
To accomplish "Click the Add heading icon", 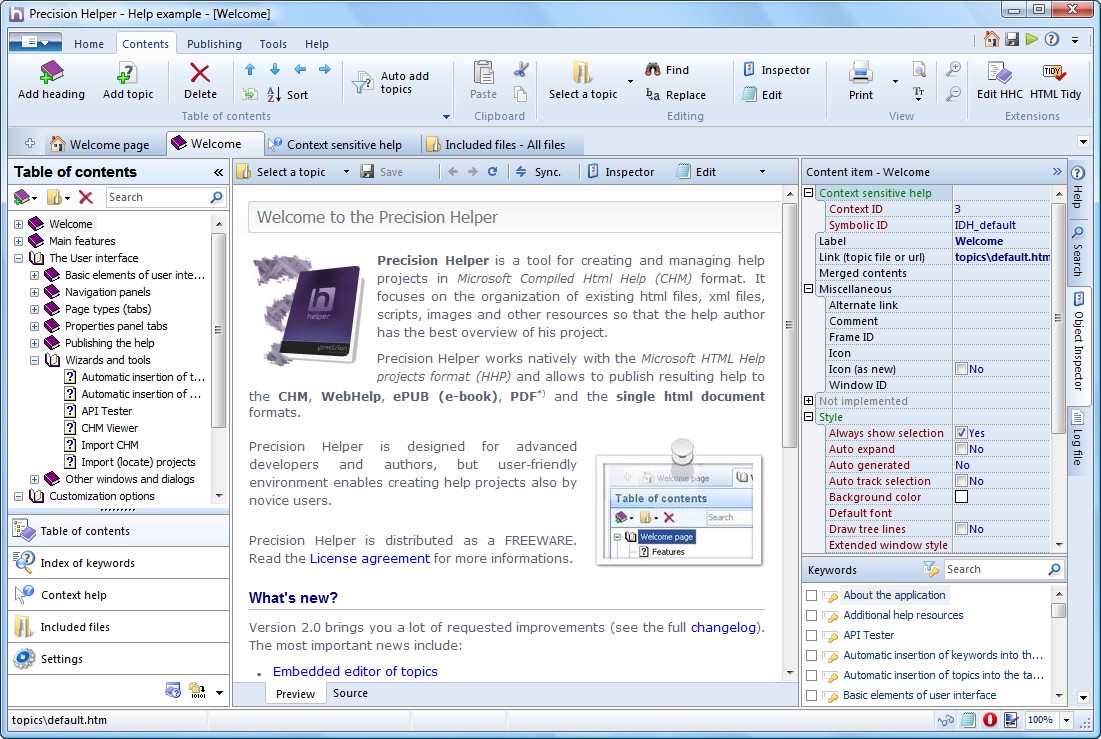I will point(51,73).
